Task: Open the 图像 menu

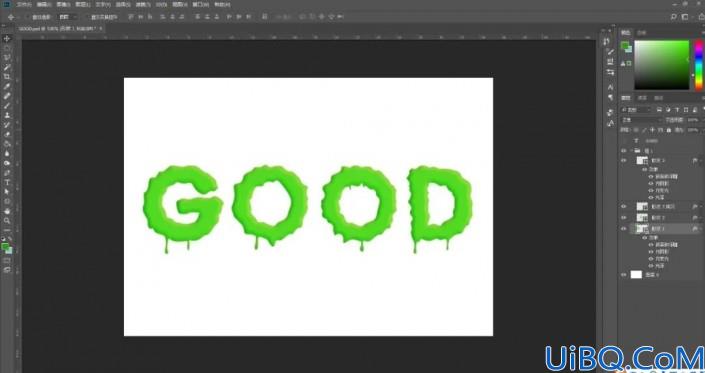Action: (x=63, y=4)
